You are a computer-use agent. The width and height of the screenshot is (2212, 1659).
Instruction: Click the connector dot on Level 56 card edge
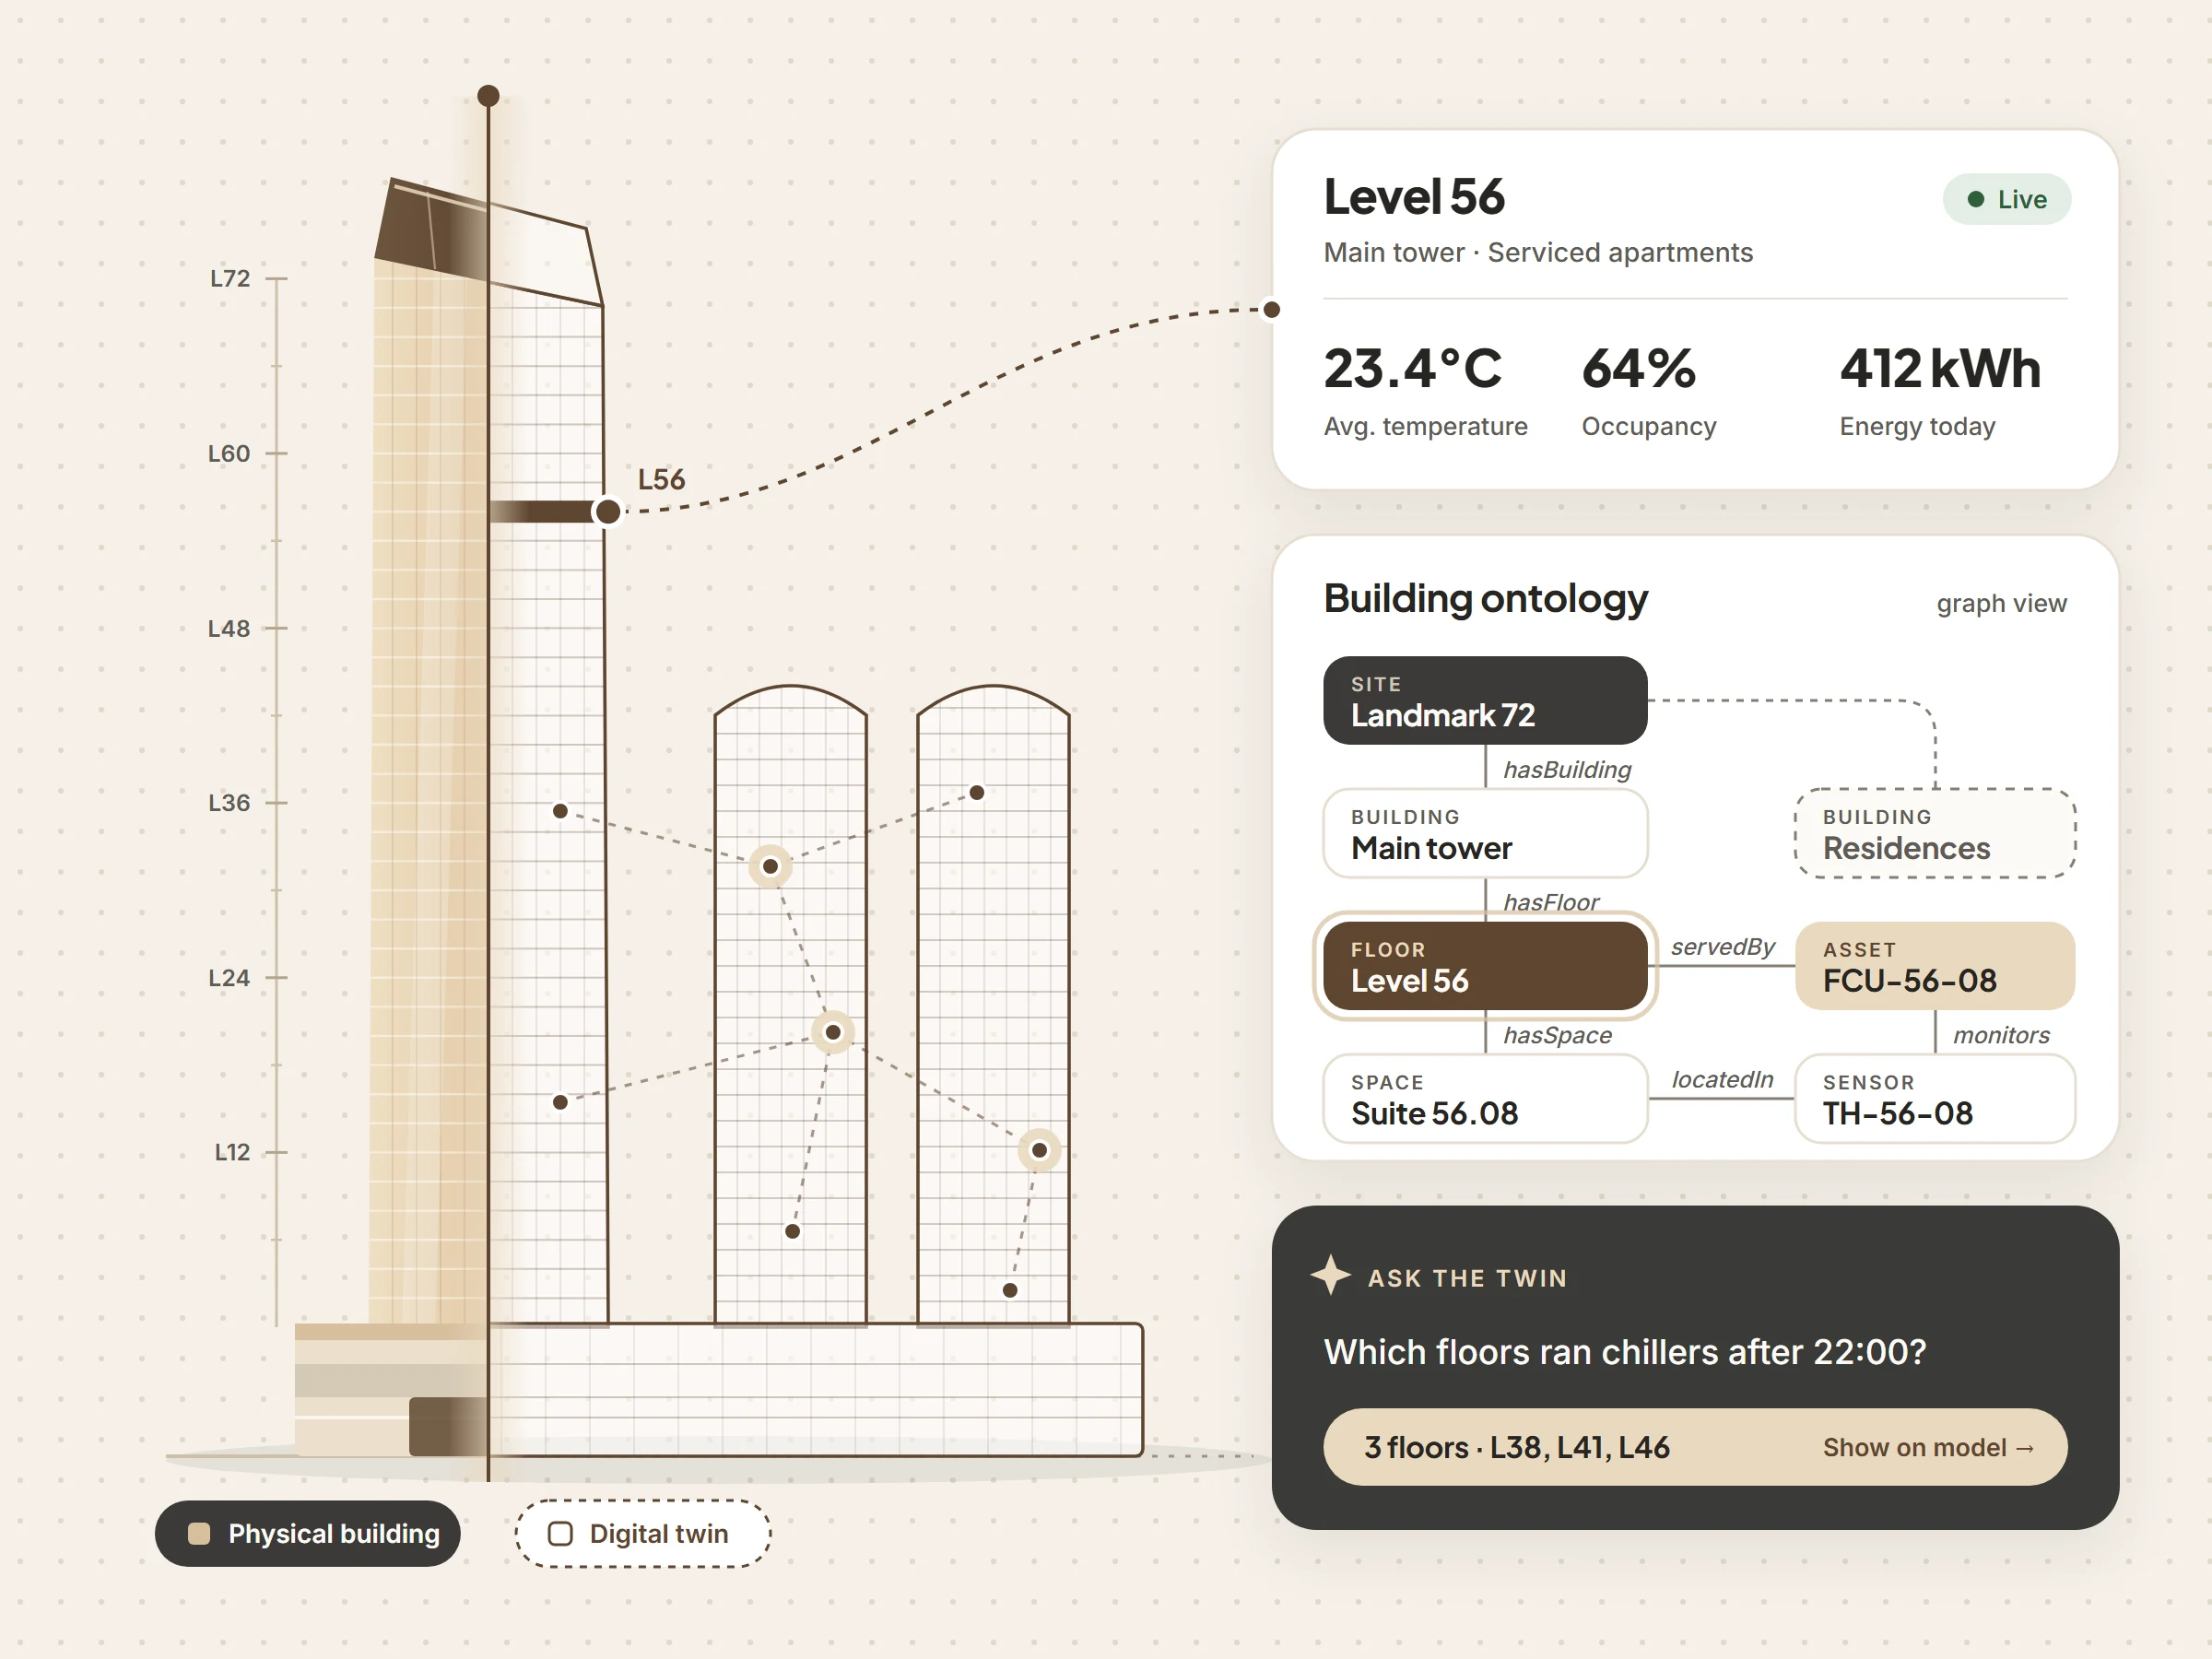tap(1272, 310)
